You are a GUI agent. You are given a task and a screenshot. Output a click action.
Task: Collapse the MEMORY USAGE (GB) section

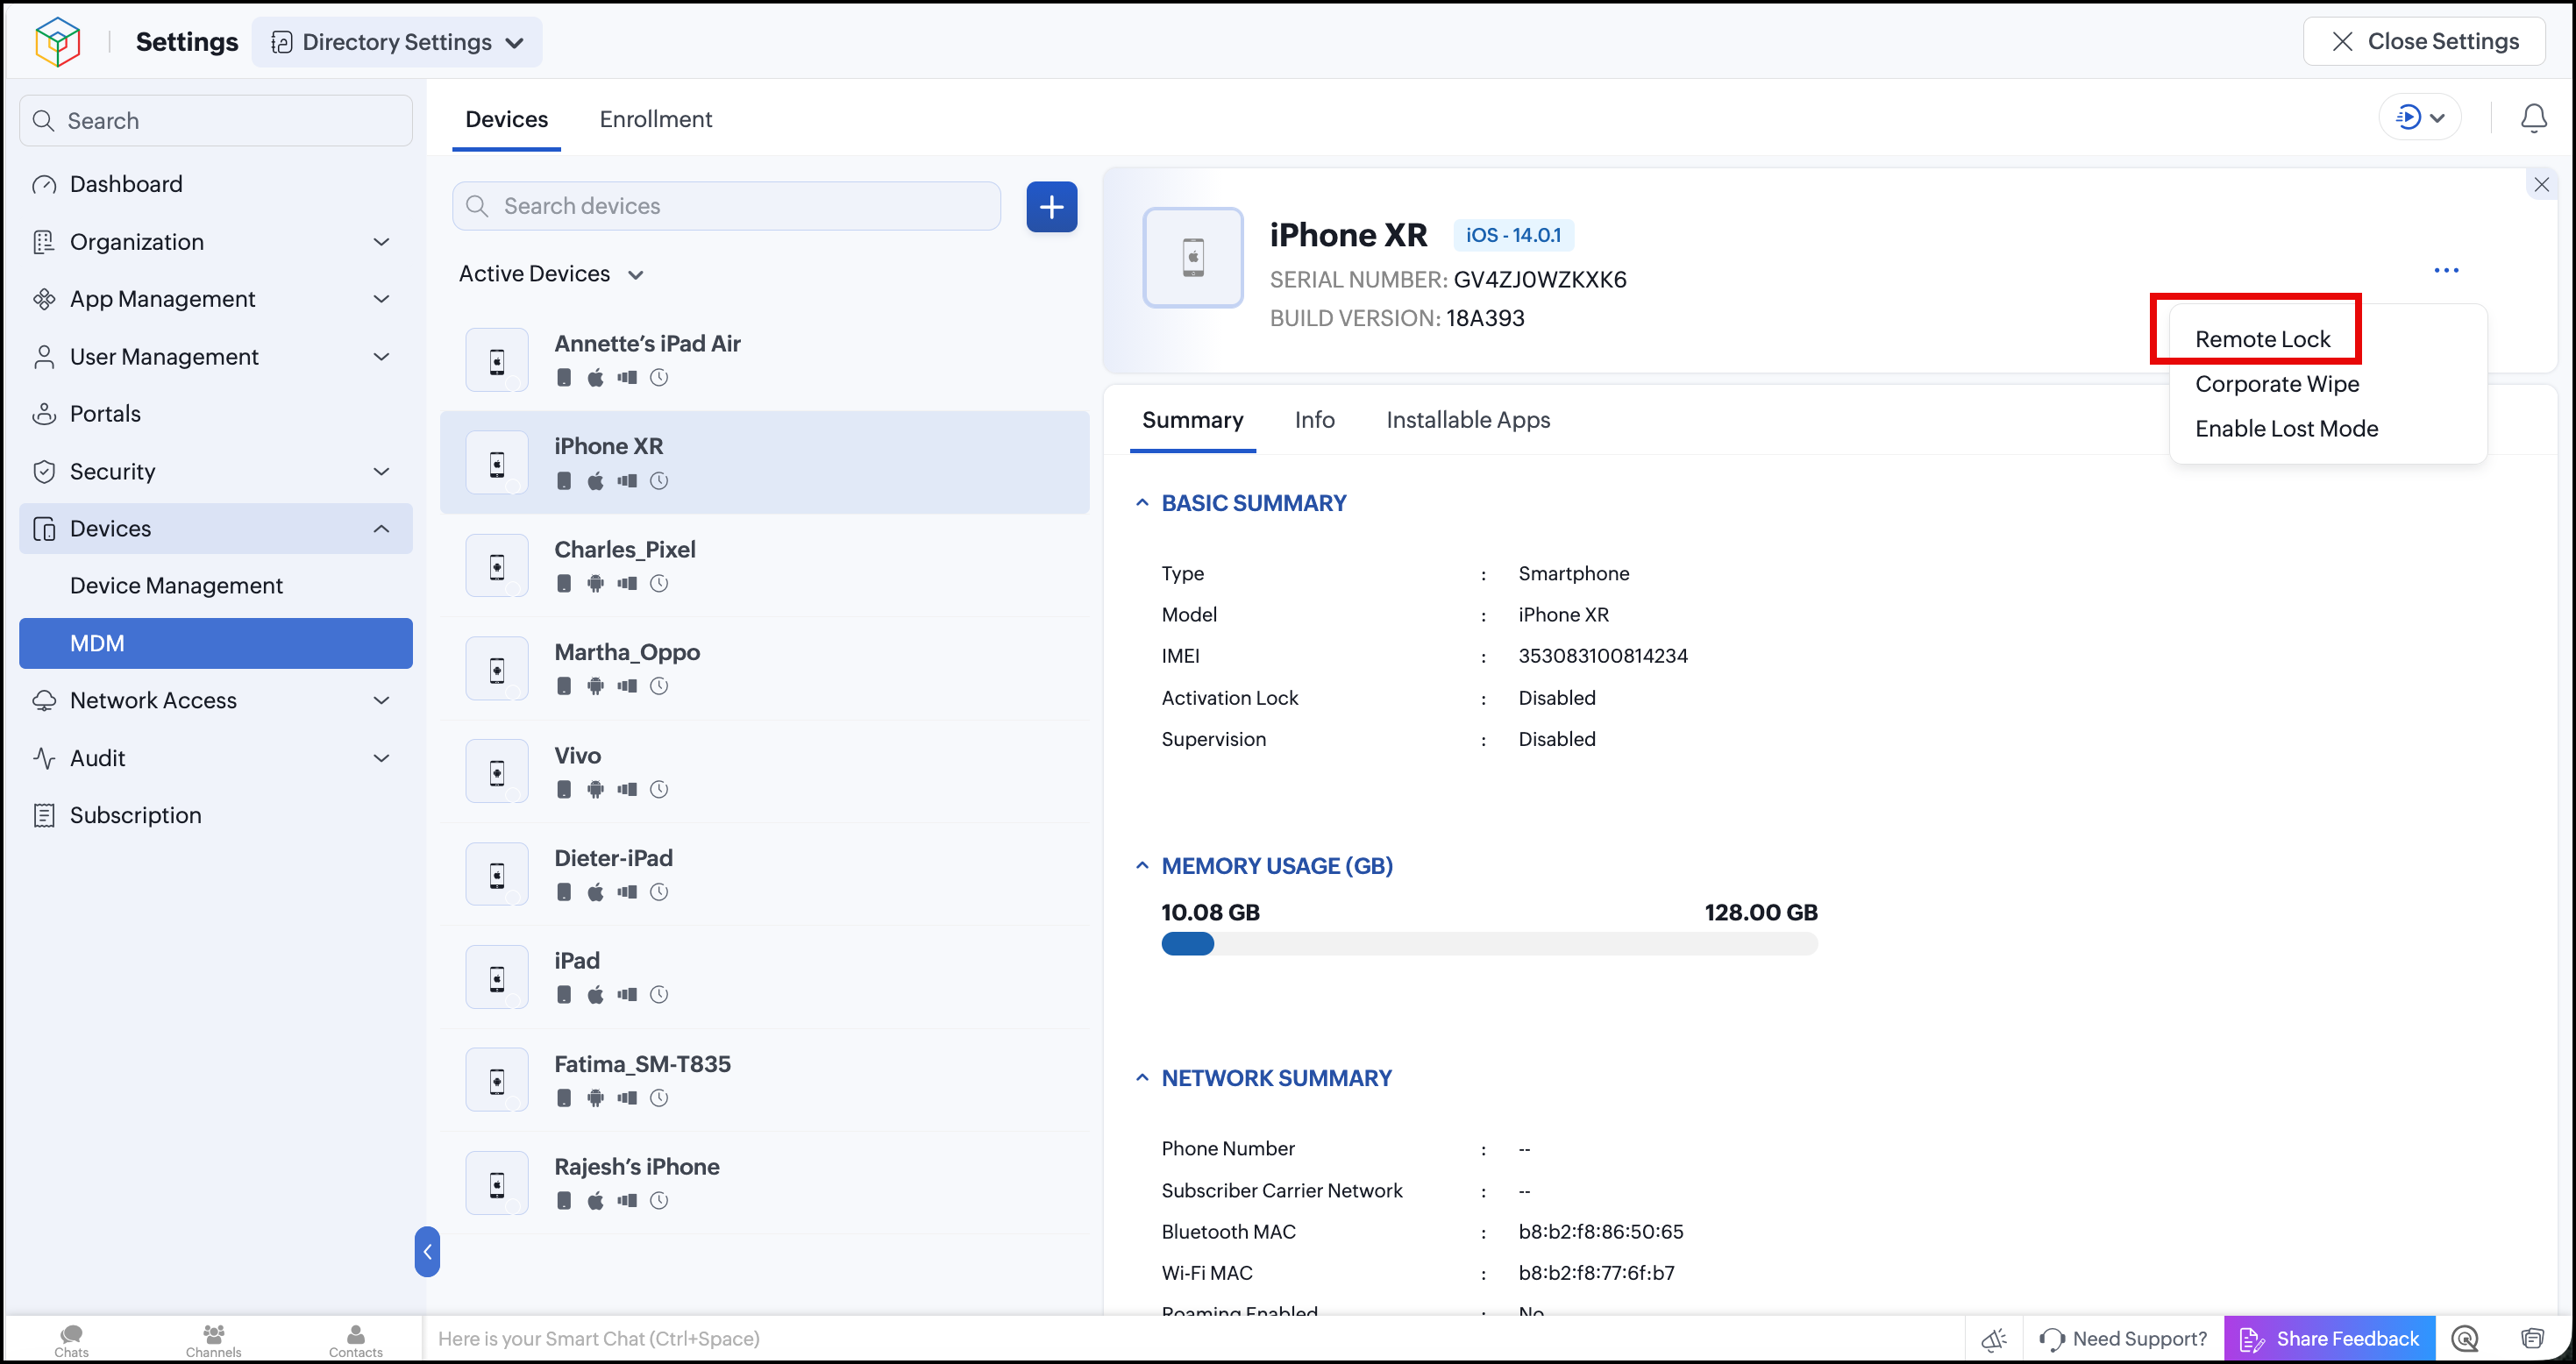(x=1142, y=866)
